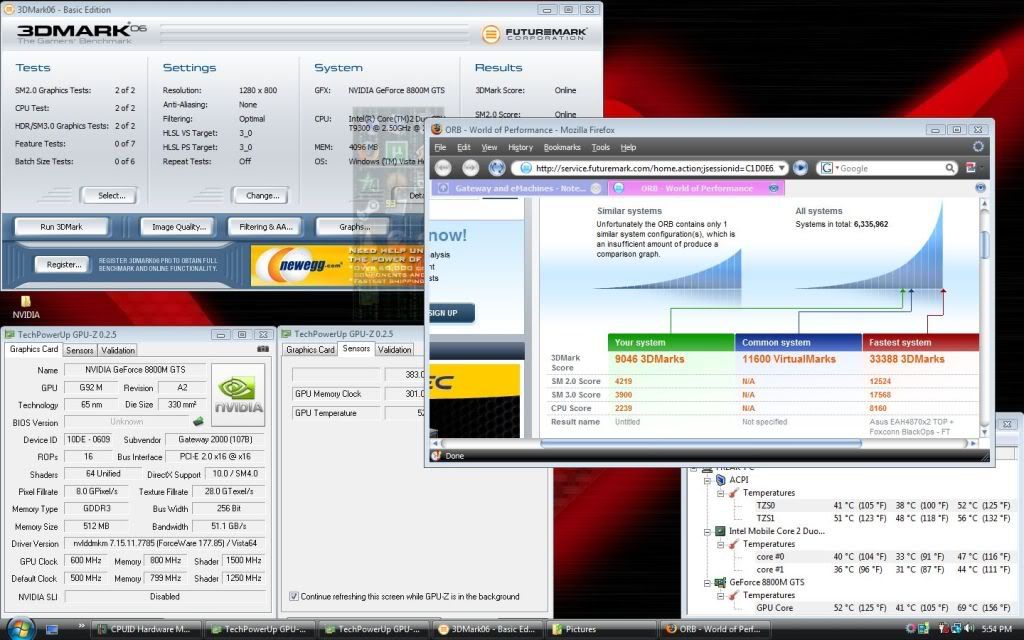Screen dimensions: 1024x640
Task: Click the BIOS save icon in GPU-Z
Action: tap(198, 422)
